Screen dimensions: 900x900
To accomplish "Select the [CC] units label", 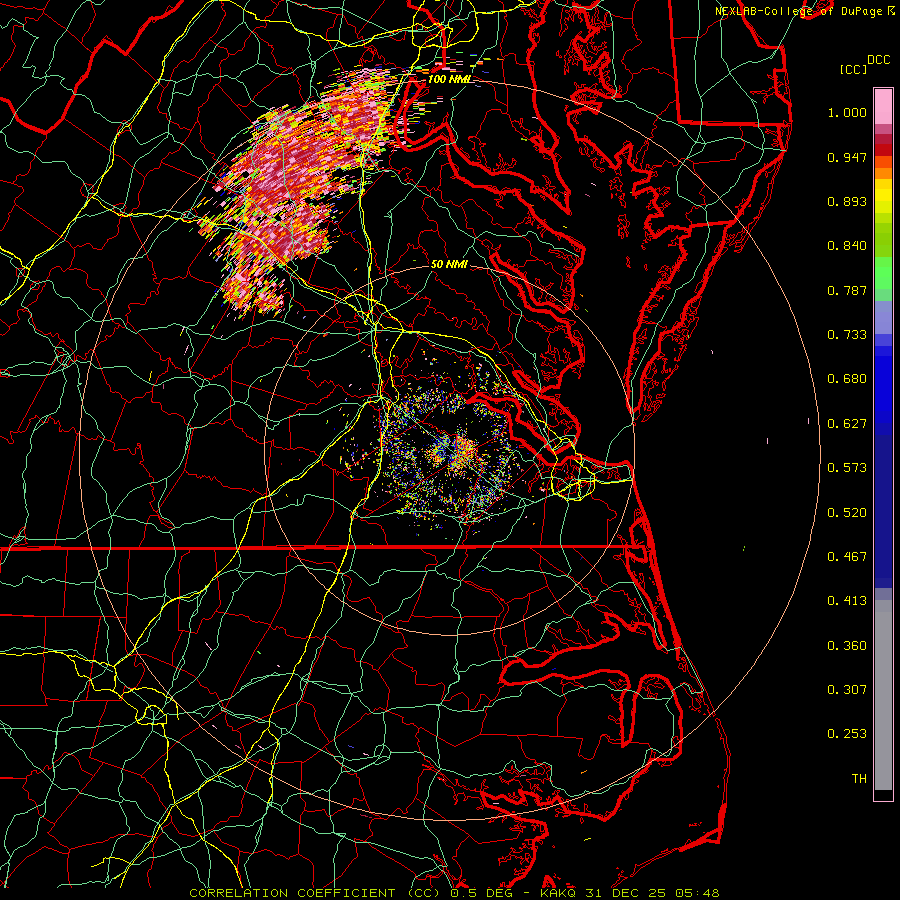I will [x=854, y=69].
